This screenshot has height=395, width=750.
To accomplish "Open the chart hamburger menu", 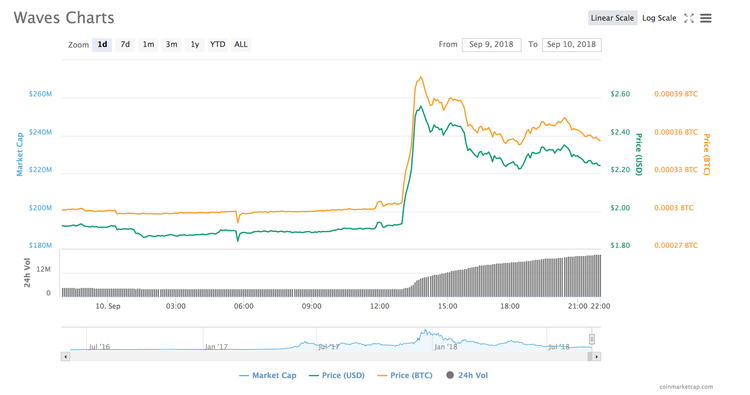I will tap(706, 18).
